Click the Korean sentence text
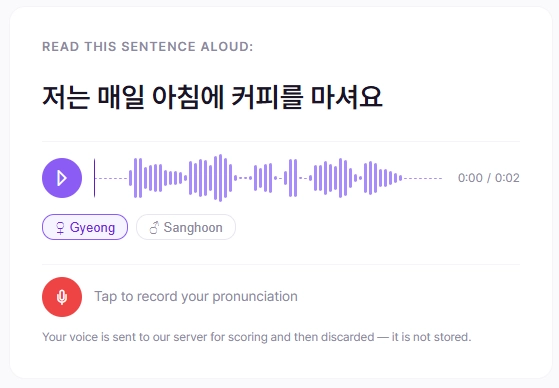This screenshot has height=388, width=559. click(212, 97)
